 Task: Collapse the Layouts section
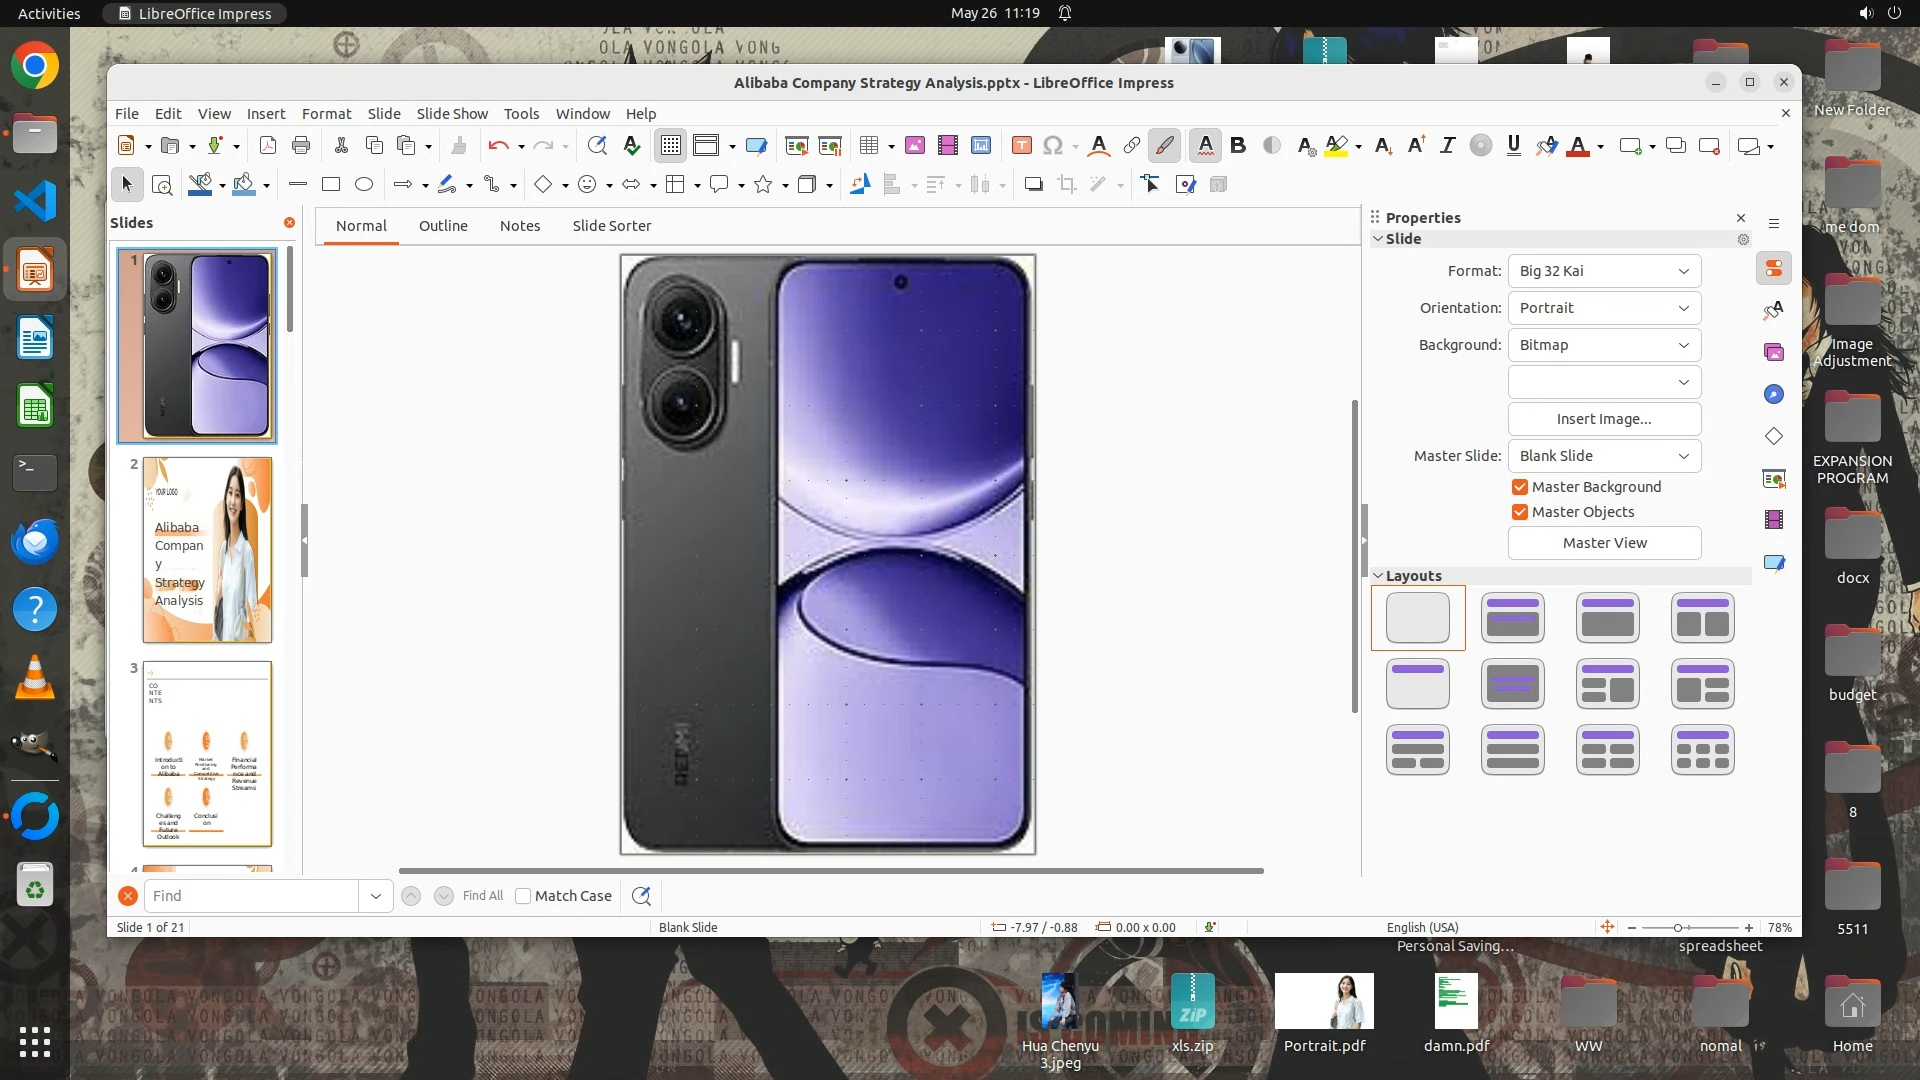[1379, 576]
